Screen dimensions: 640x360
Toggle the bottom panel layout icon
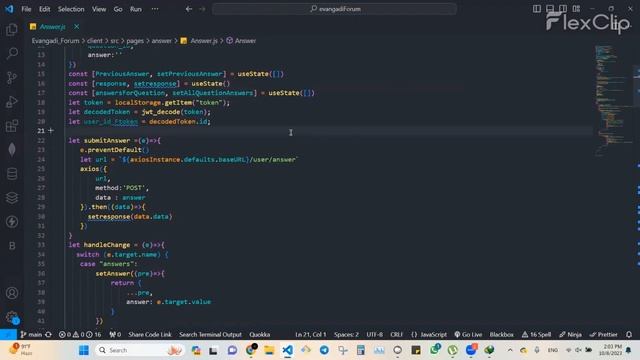[550, 9]
